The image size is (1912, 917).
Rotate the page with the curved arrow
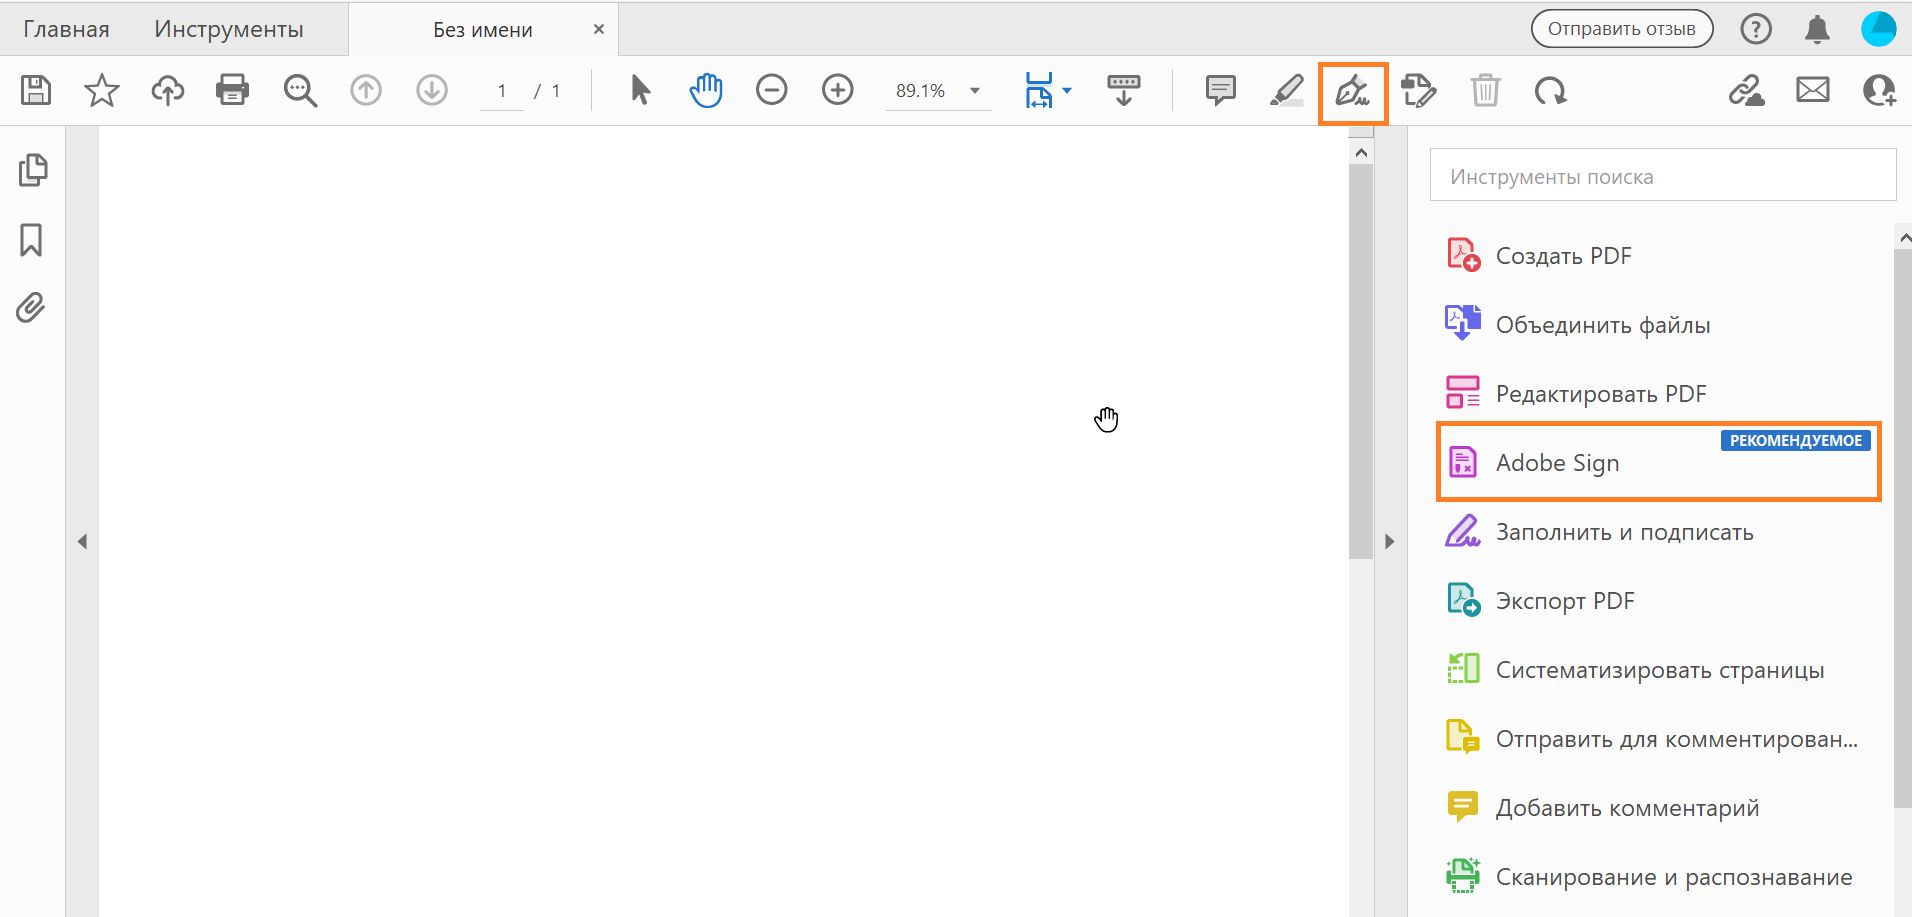point(1551,91)
